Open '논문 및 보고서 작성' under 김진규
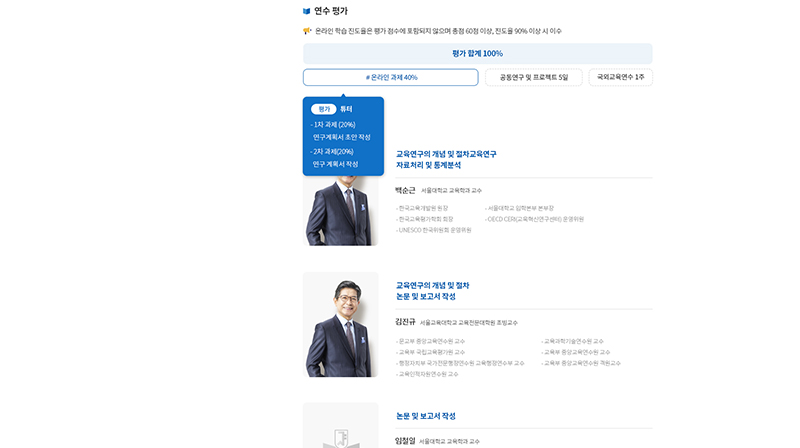Viewport: 800px width, 448px height. click(426, 296)
